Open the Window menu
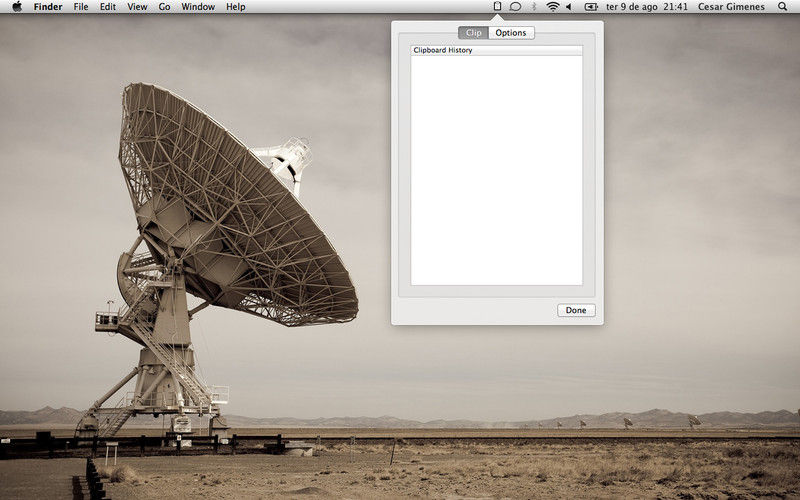This screenshot has height=500, width=800. click(198, 7)
